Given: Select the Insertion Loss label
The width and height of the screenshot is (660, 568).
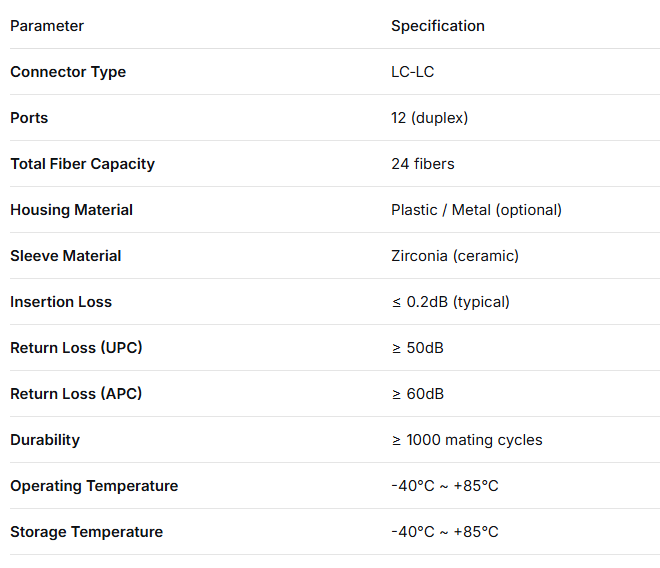Looking at the screenshot, I should pos(61,302).
